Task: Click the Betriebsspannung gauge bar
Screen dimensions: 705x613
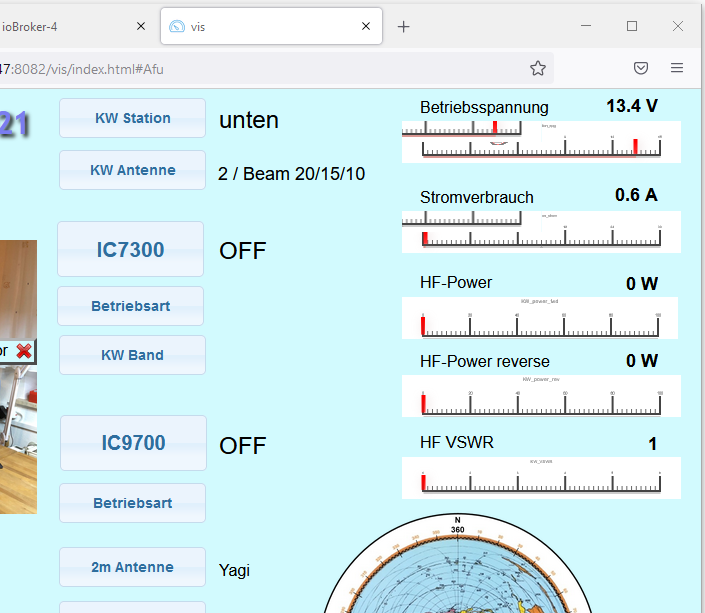Action: click(x=541, y=142)
